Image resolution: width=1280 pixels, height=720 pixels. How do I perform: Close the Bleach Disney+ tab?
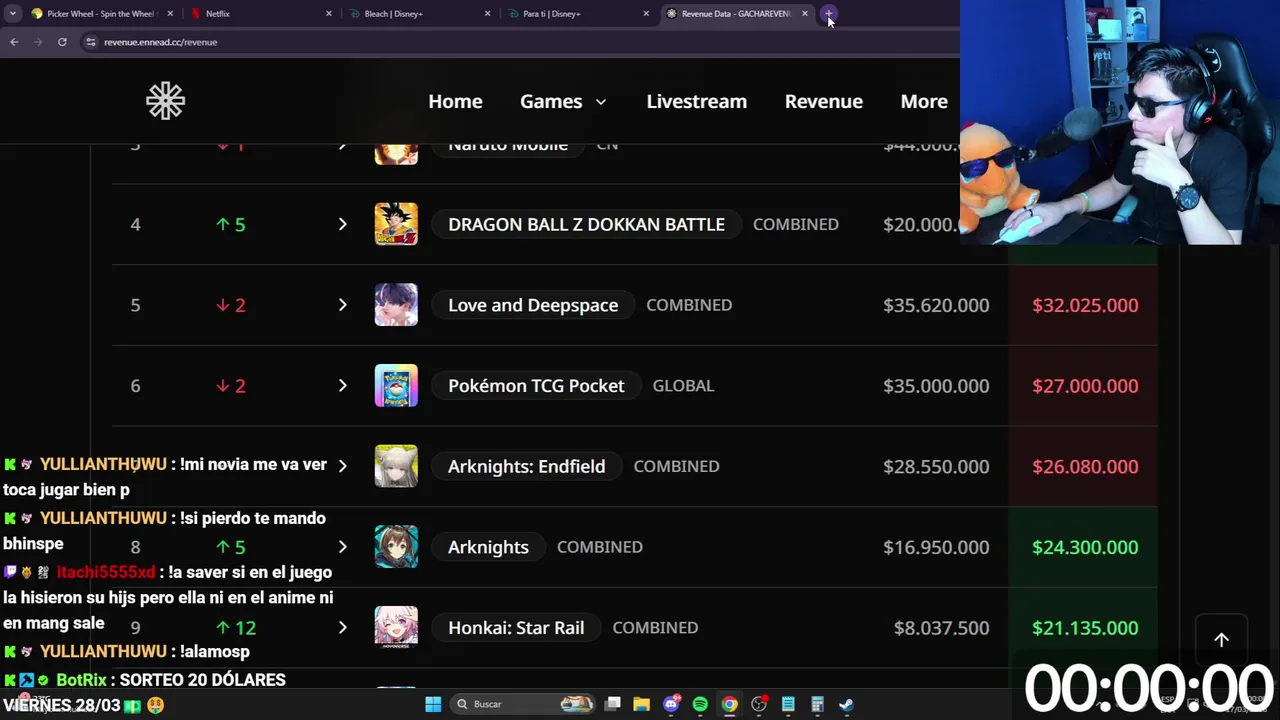click(x=487, y=14)
